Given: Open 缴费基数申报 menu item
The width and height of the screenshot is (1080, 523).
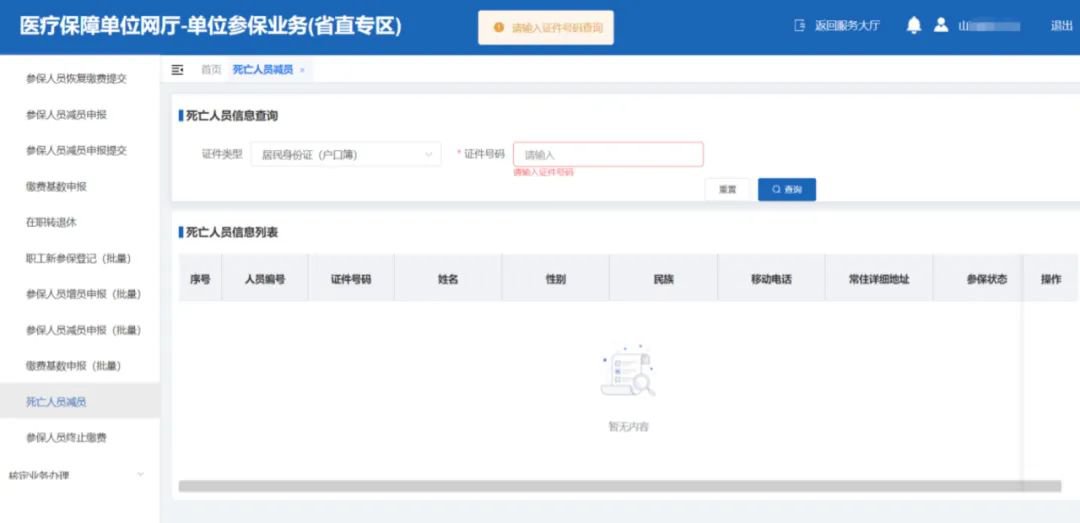Looking at the screenshot, I should (x=56, y=186).
